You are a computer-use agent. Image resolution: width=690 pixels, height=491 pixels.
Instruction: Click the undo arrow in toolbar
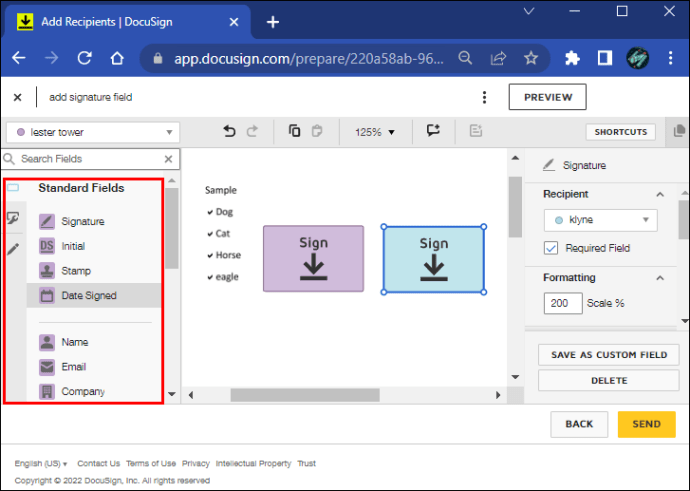(229, 131)
